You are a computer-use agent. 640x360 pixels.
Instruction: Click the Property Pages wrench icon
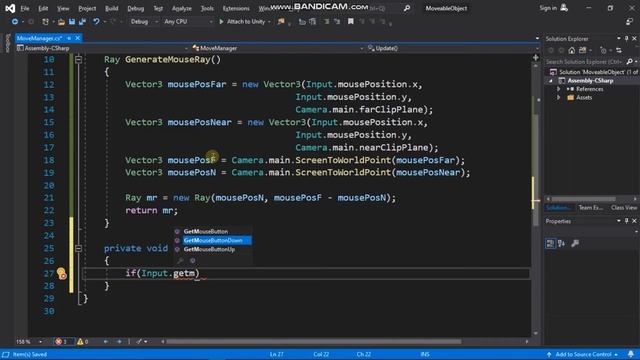click(x=575, y=244)
